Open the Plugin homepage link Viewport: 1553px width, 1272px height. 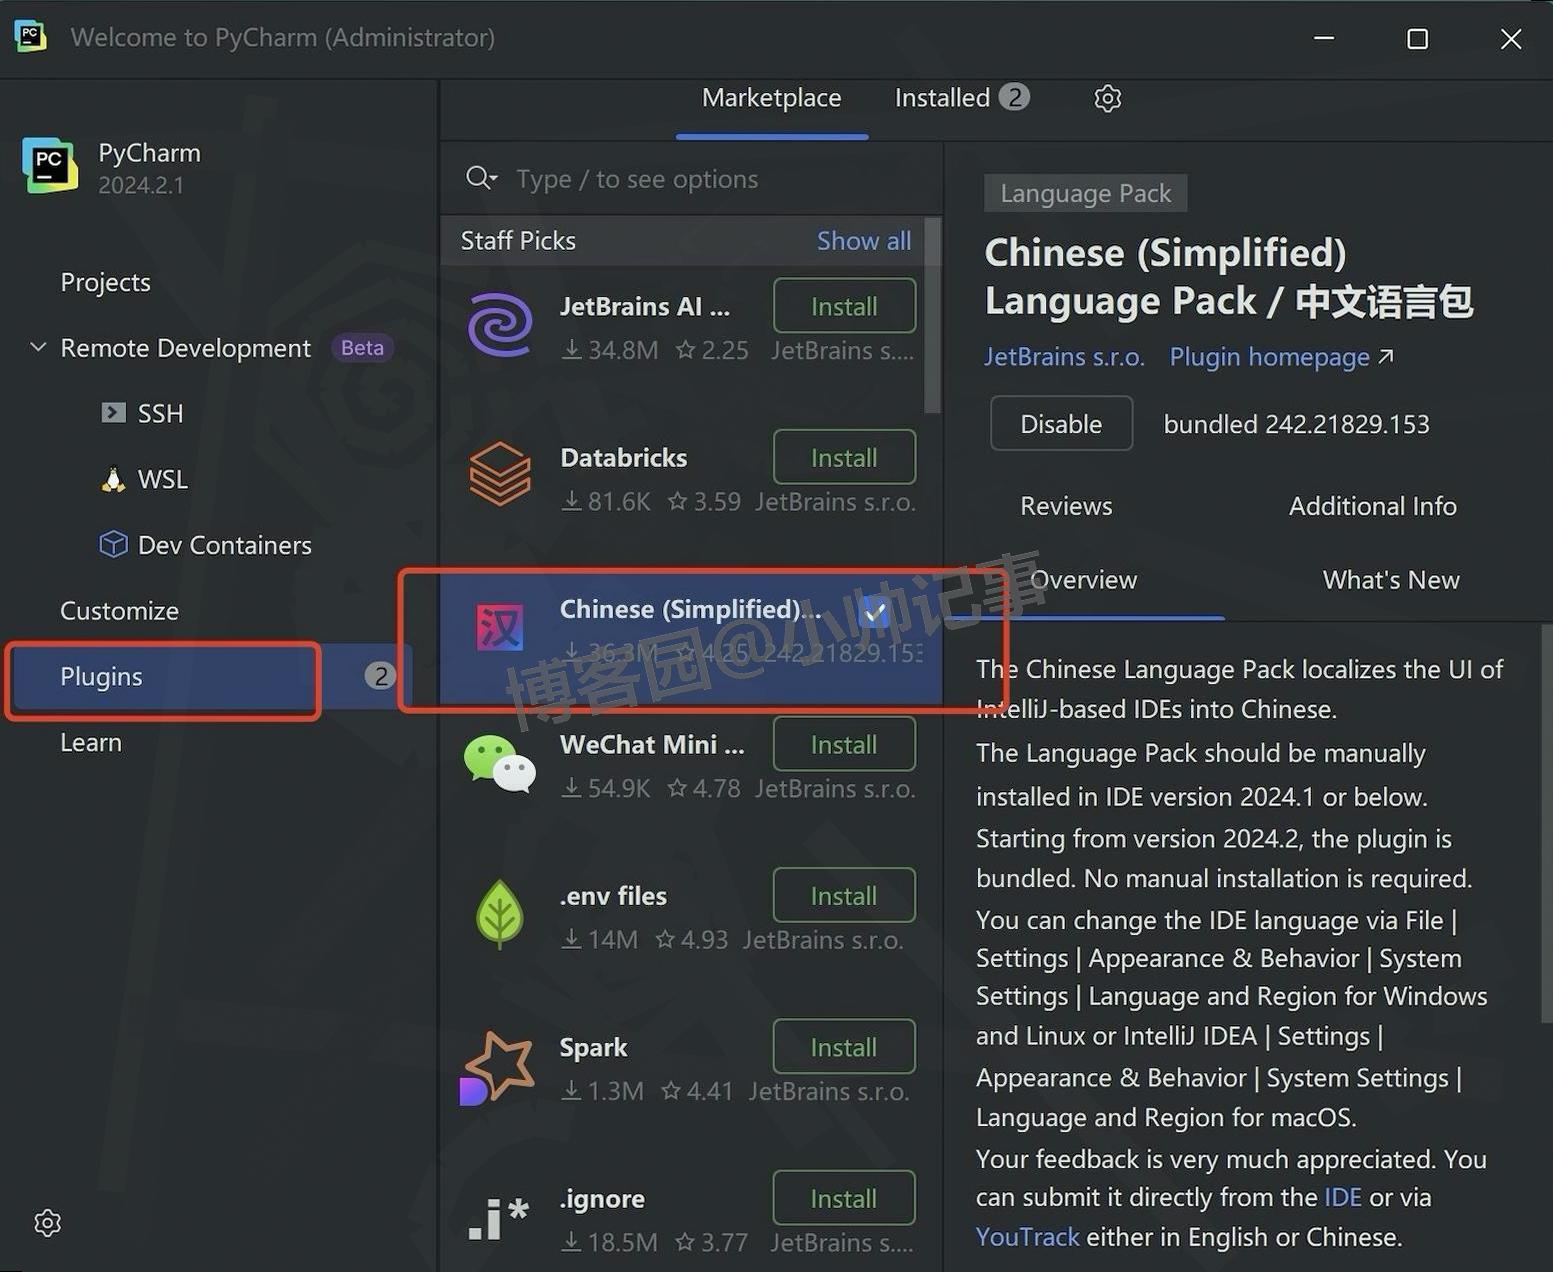1270,357
